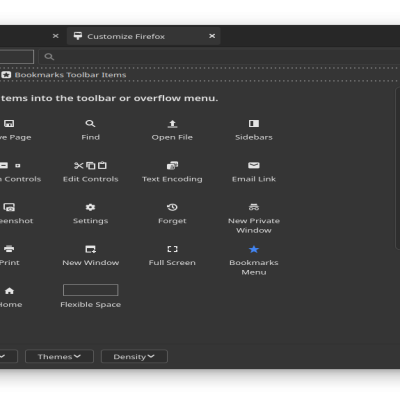Select the blue Bookmarks Menu star

coord(254,249)
